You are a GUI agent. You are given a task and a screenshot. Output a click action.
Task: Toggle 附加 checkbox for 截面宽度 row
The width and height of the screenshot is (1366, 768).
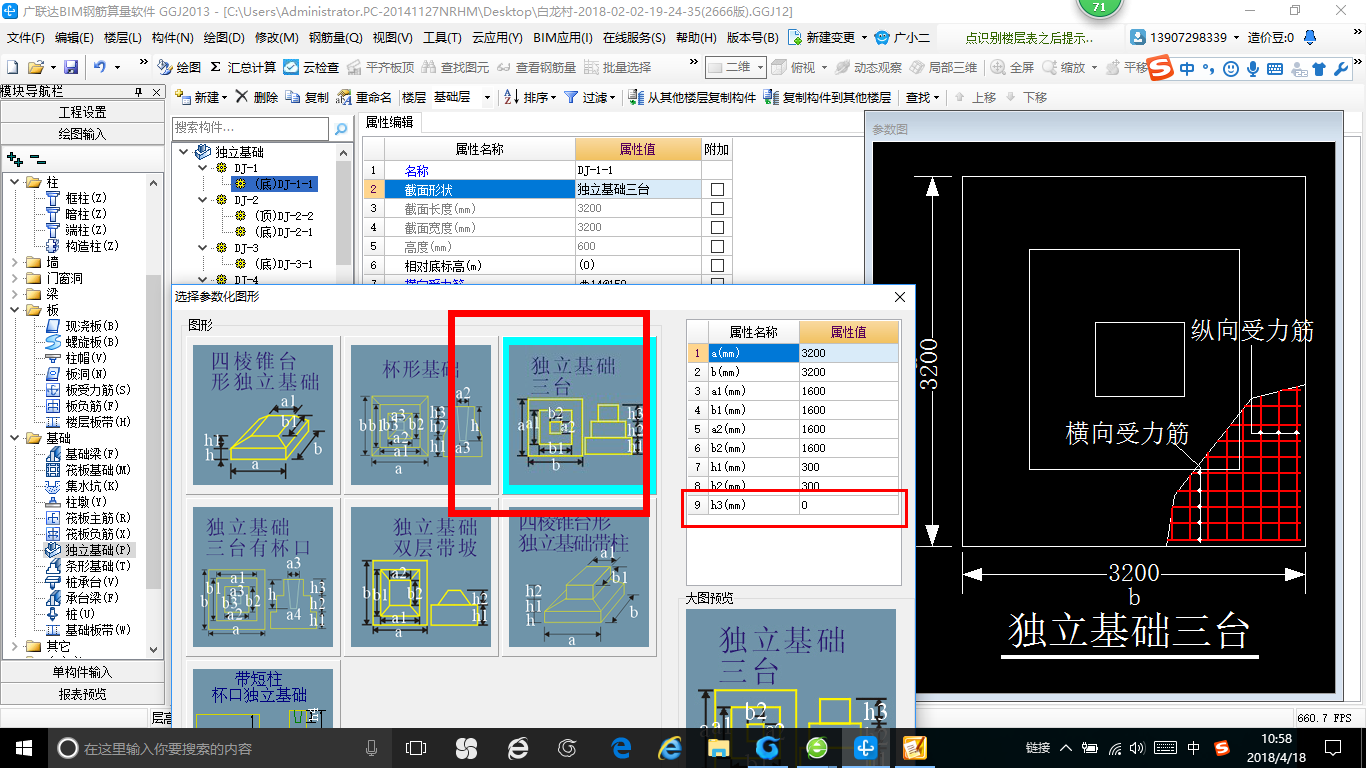(x=717, y=227)
